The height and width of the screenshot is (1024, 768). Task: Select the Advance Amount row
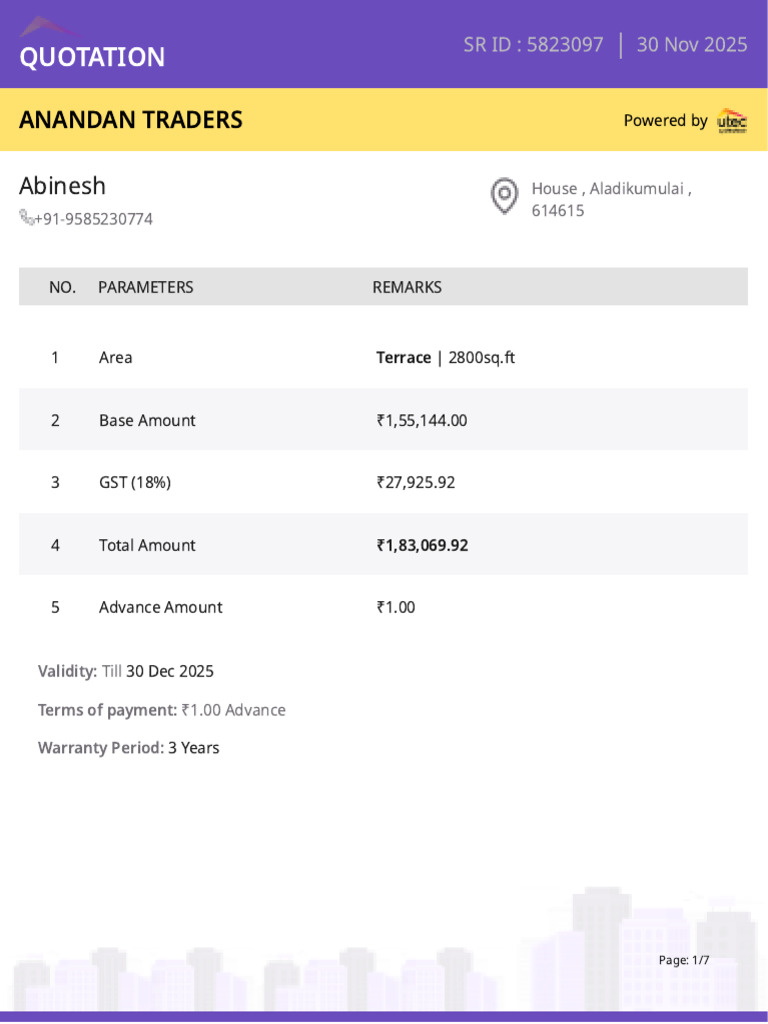pyautogui.click(x=383, y=607)
